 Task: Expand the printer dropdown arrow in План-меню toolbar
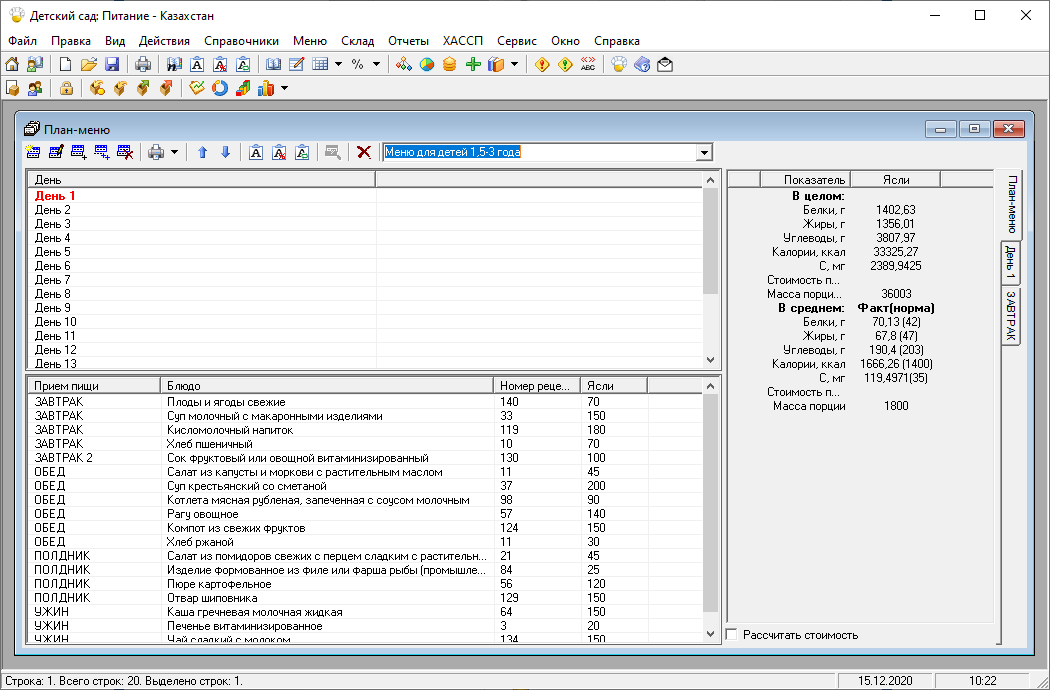point(174,153)
